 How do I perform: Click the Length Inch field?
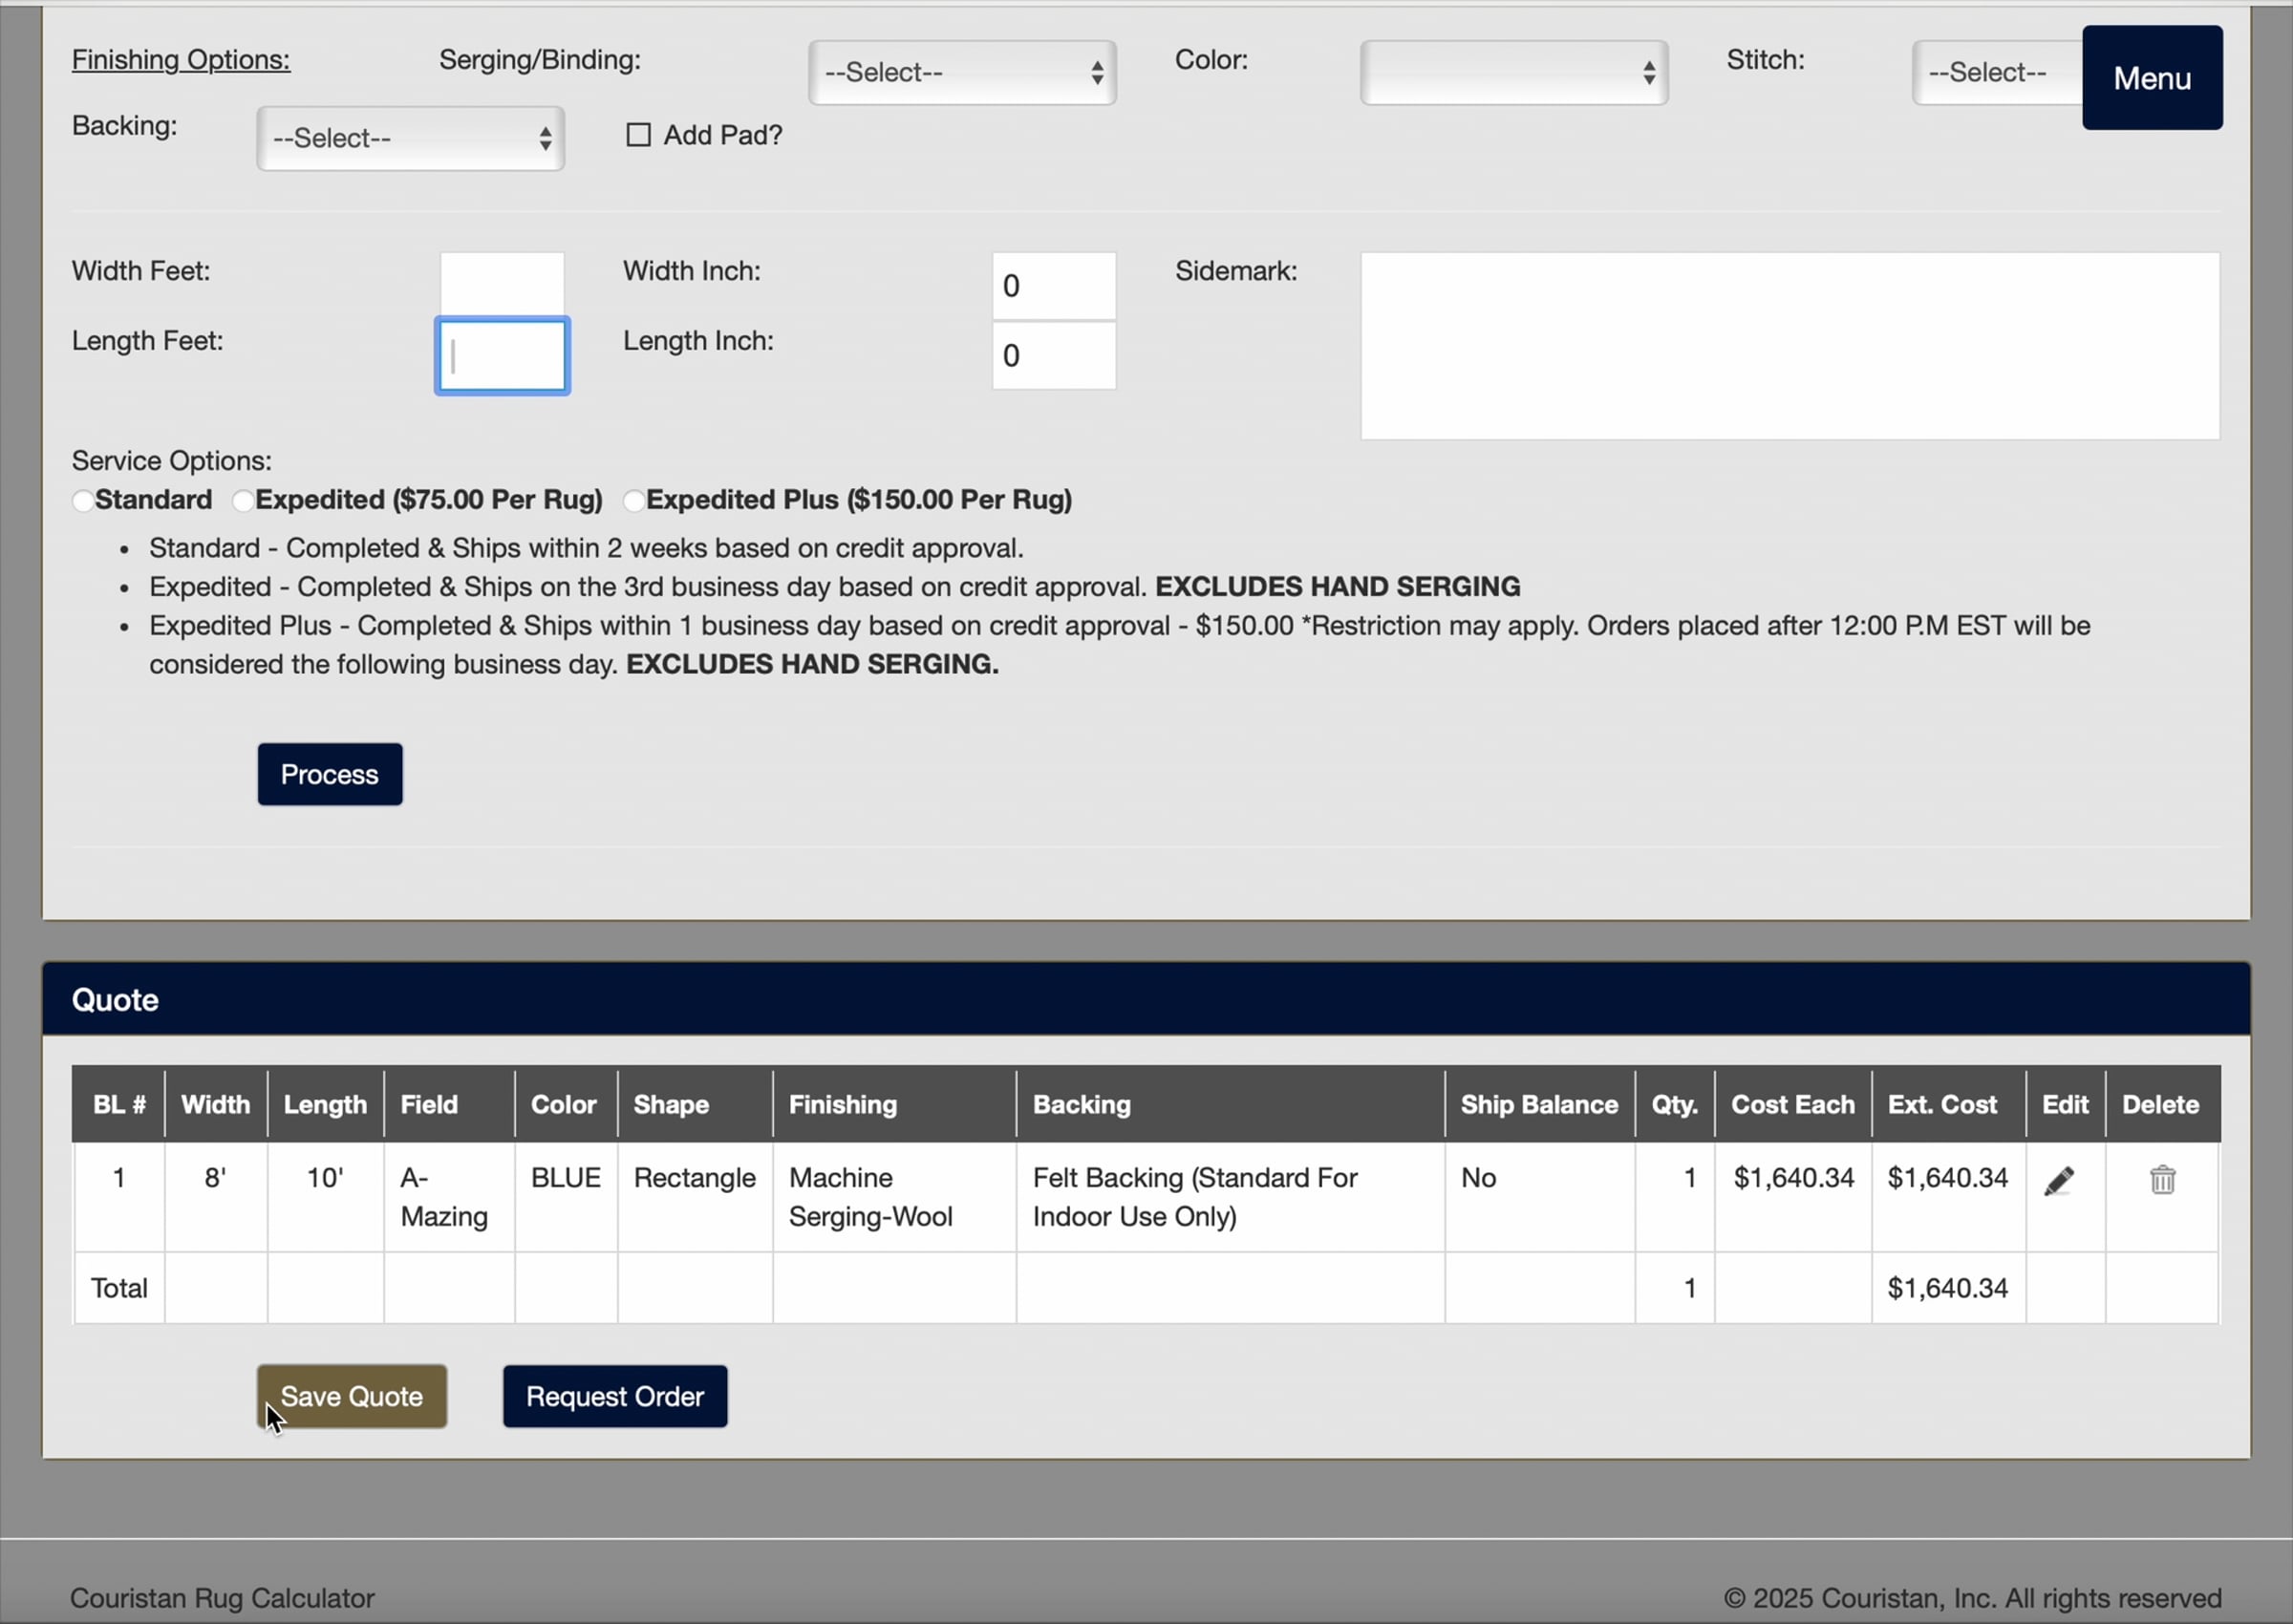1054,355
